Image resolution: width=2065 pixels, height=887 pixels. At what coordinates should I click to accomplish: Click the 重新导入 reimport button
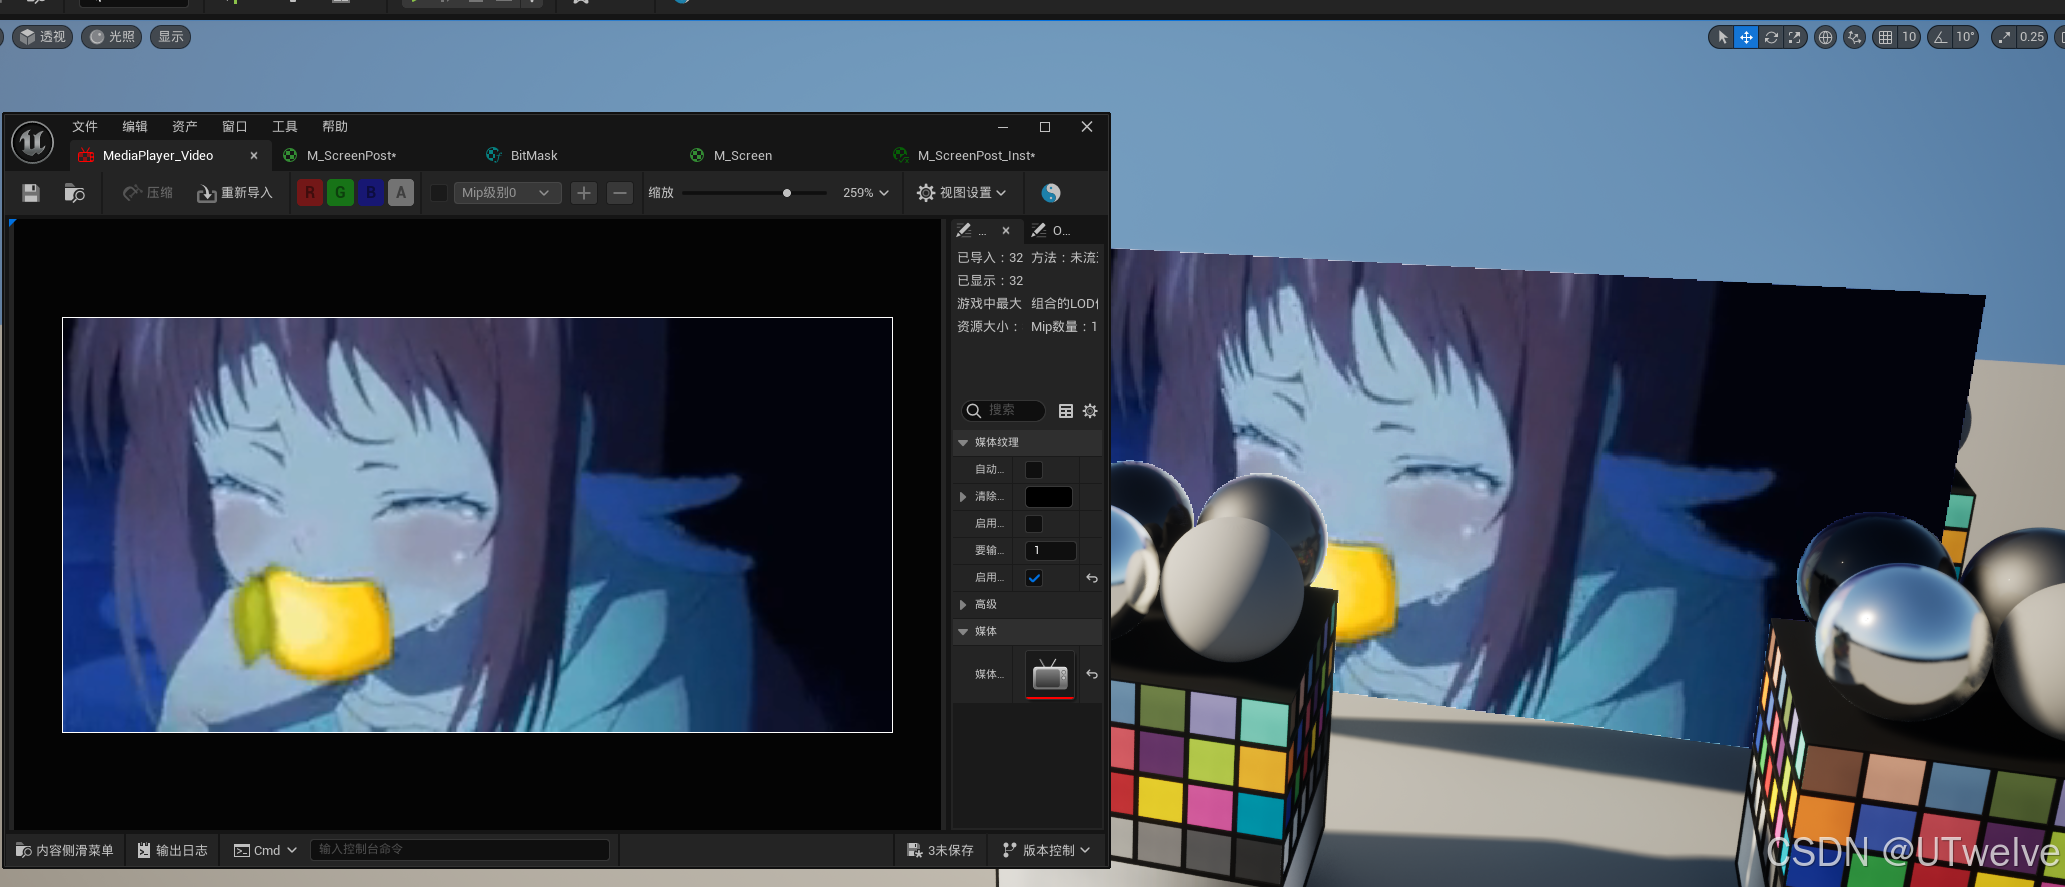(x=235, y=193)
